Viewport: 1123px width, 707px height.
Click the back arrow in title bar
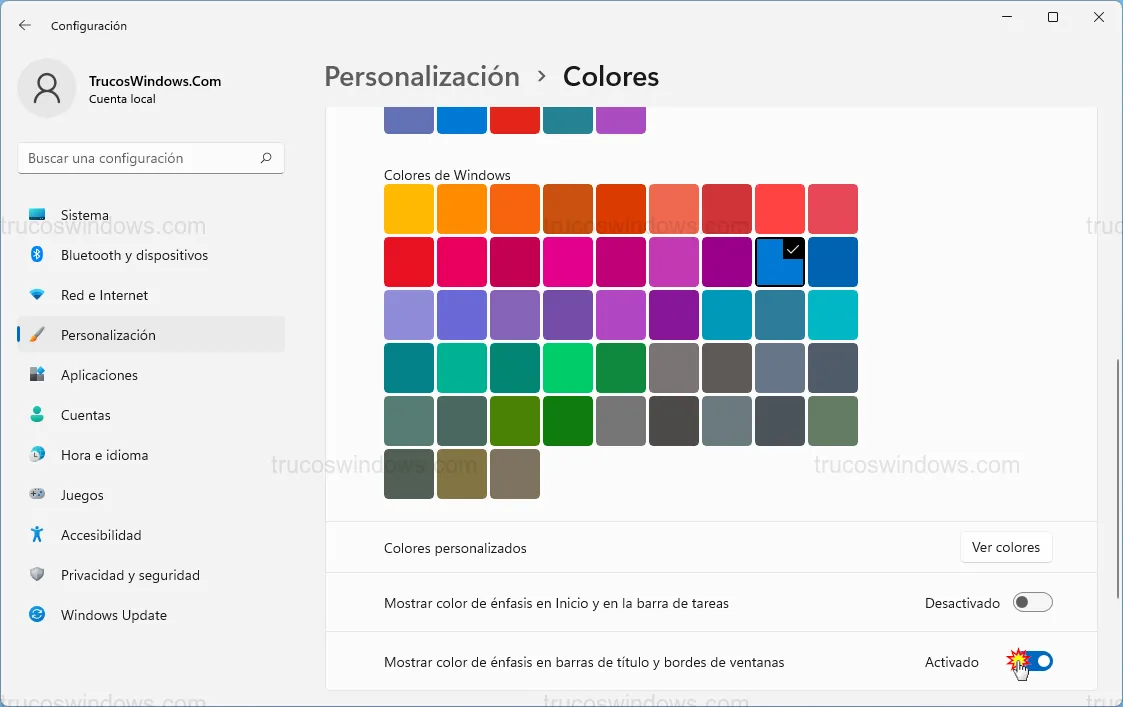tap(25, 25)
